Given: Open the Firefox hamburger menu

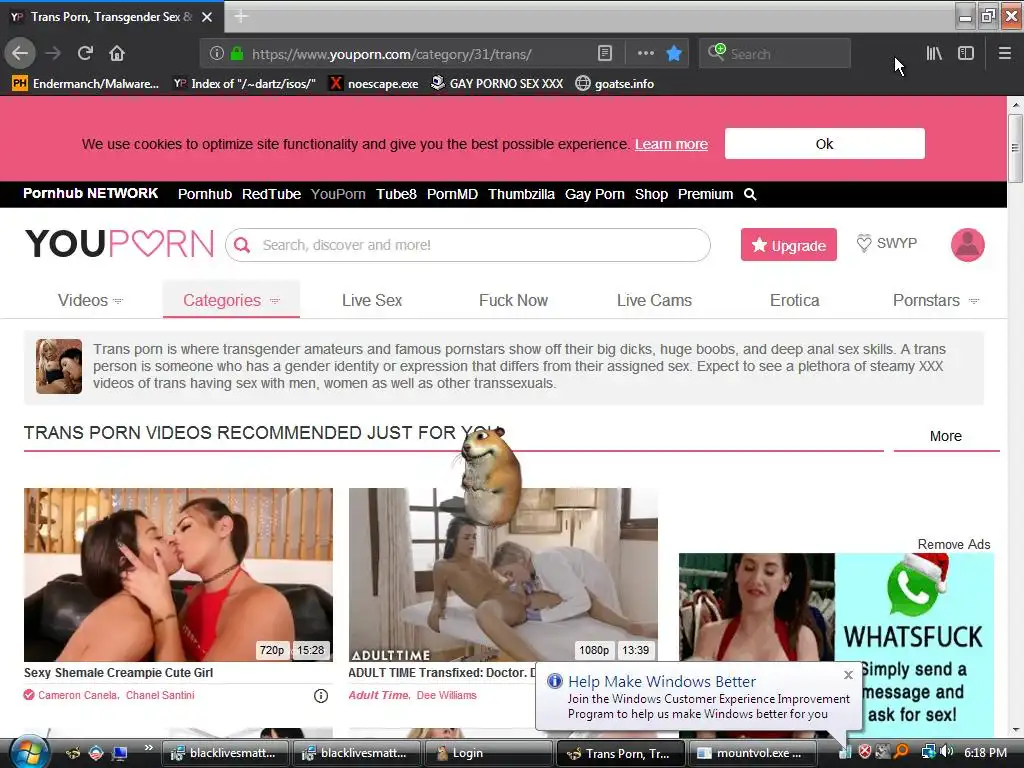Looking at the screenshot, I should tap(1005, 54).
